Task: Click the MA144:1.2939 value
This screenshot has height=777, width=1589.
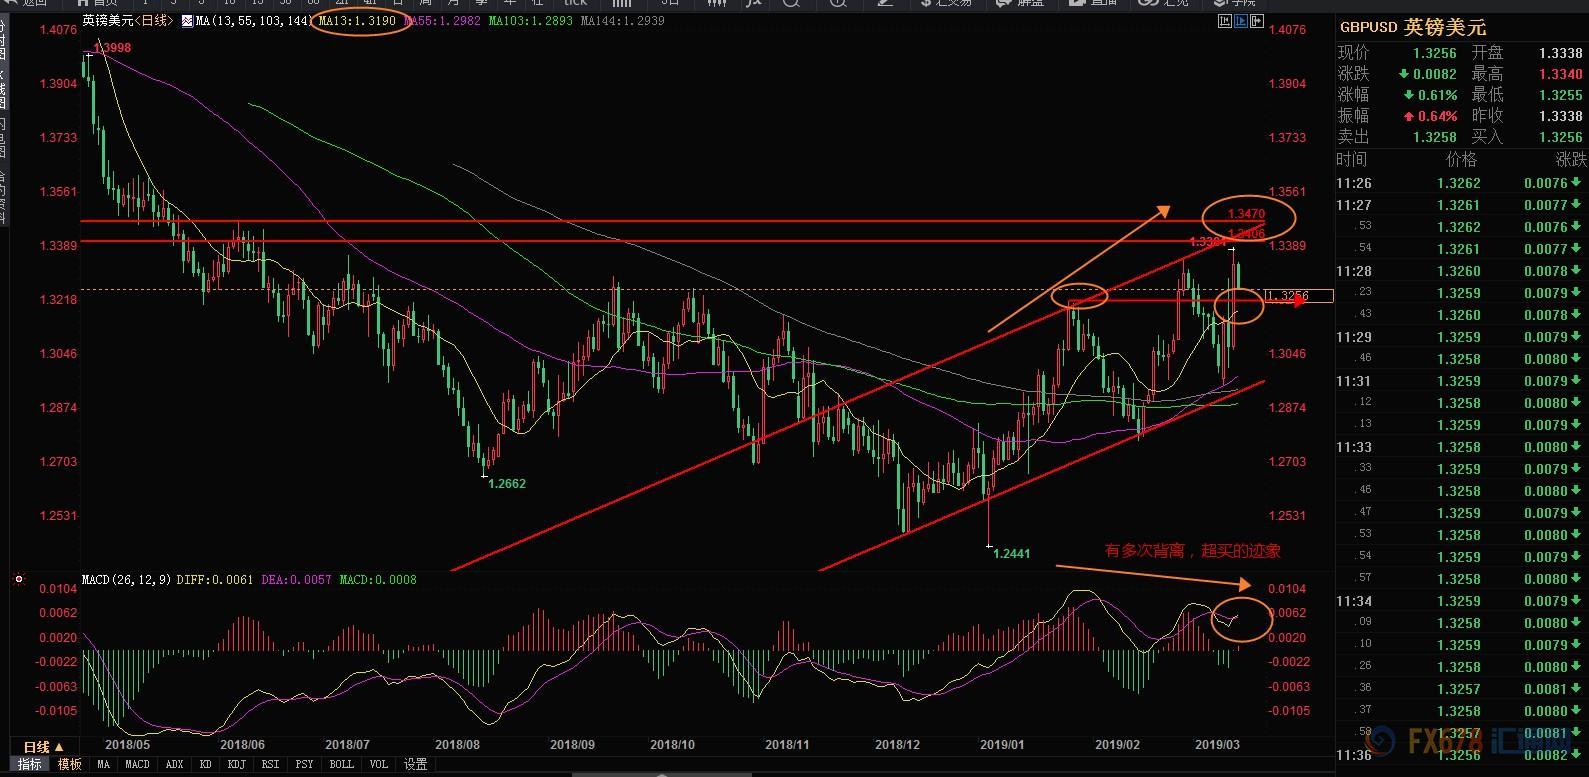Action: click(x=622, y=21)
